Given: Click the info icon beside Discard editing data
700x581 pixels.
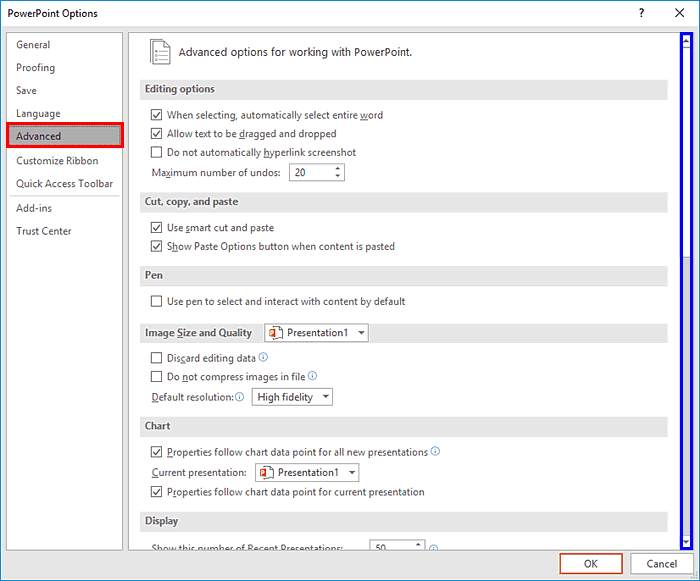Looking at the screenshot, I should pyautogui.click(x=263, y=357).
